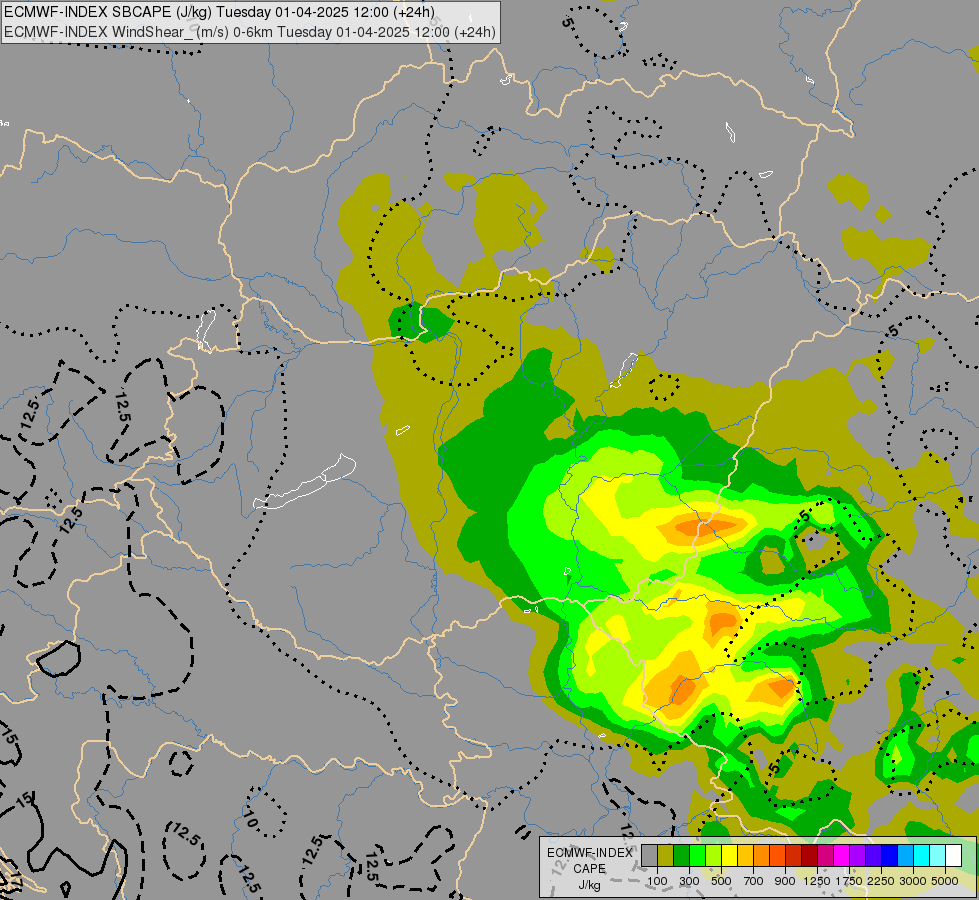The image size is (979, 900).
Task: Select the pure blue swatch after 2250
Action: [x=889, y=855]
